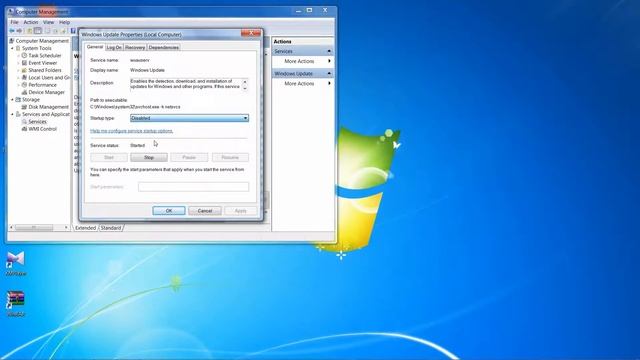Viewport: 640px width, 360px height.
Task: Expand the Task Scheduler tree node
Action: click(x=18, y=56)
